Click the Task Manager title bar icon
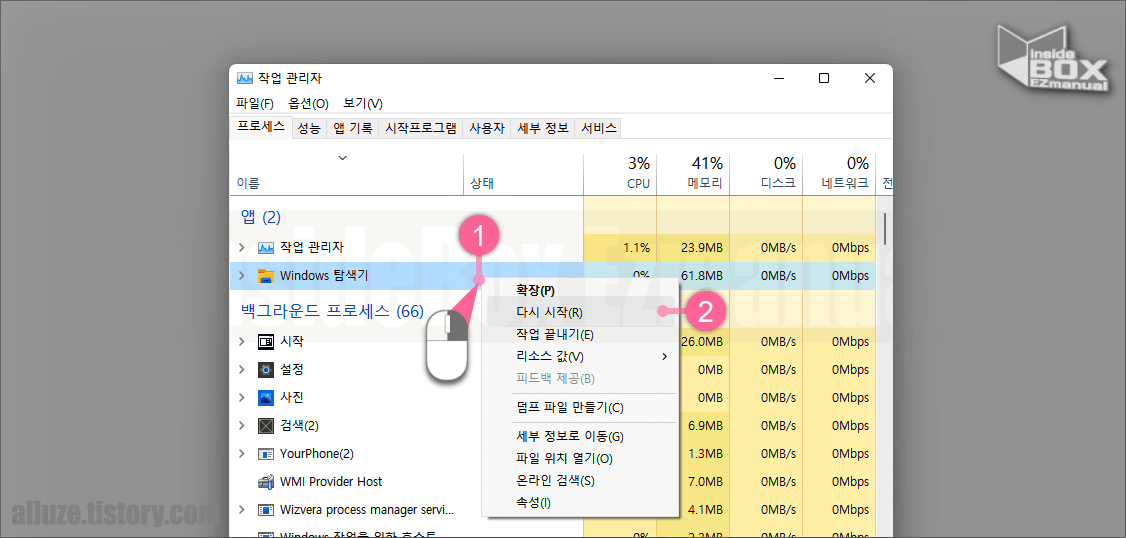This screenshot has height=538, width=1126. [245, 78]
